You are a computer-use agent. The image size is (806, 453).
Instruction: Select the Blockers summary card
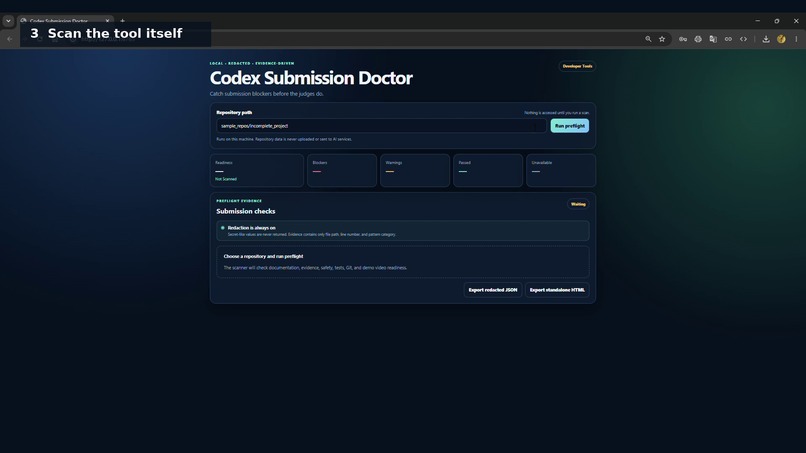pos(342,170)
